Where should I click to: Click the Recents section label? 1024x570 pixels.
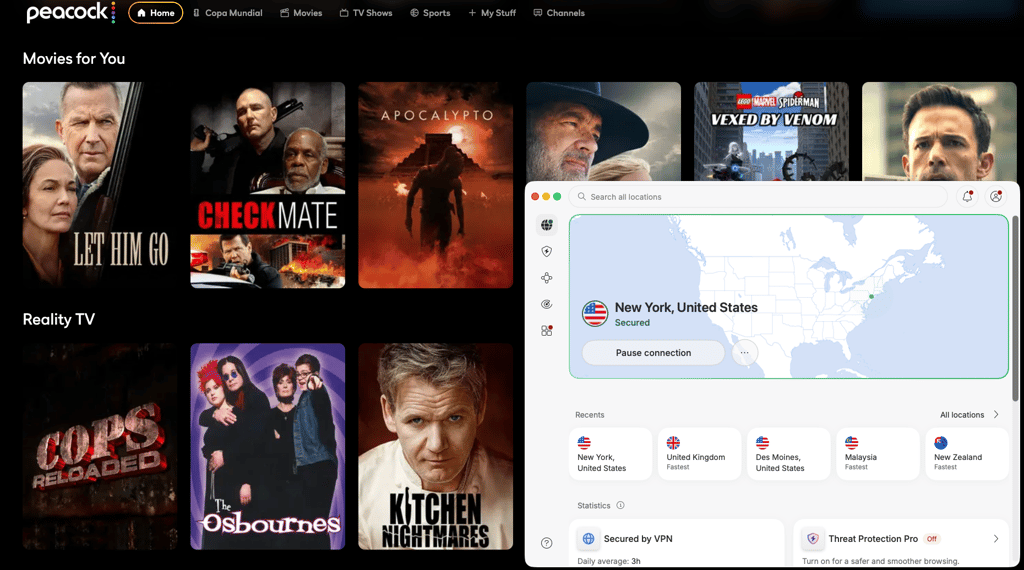pos(590,415)
